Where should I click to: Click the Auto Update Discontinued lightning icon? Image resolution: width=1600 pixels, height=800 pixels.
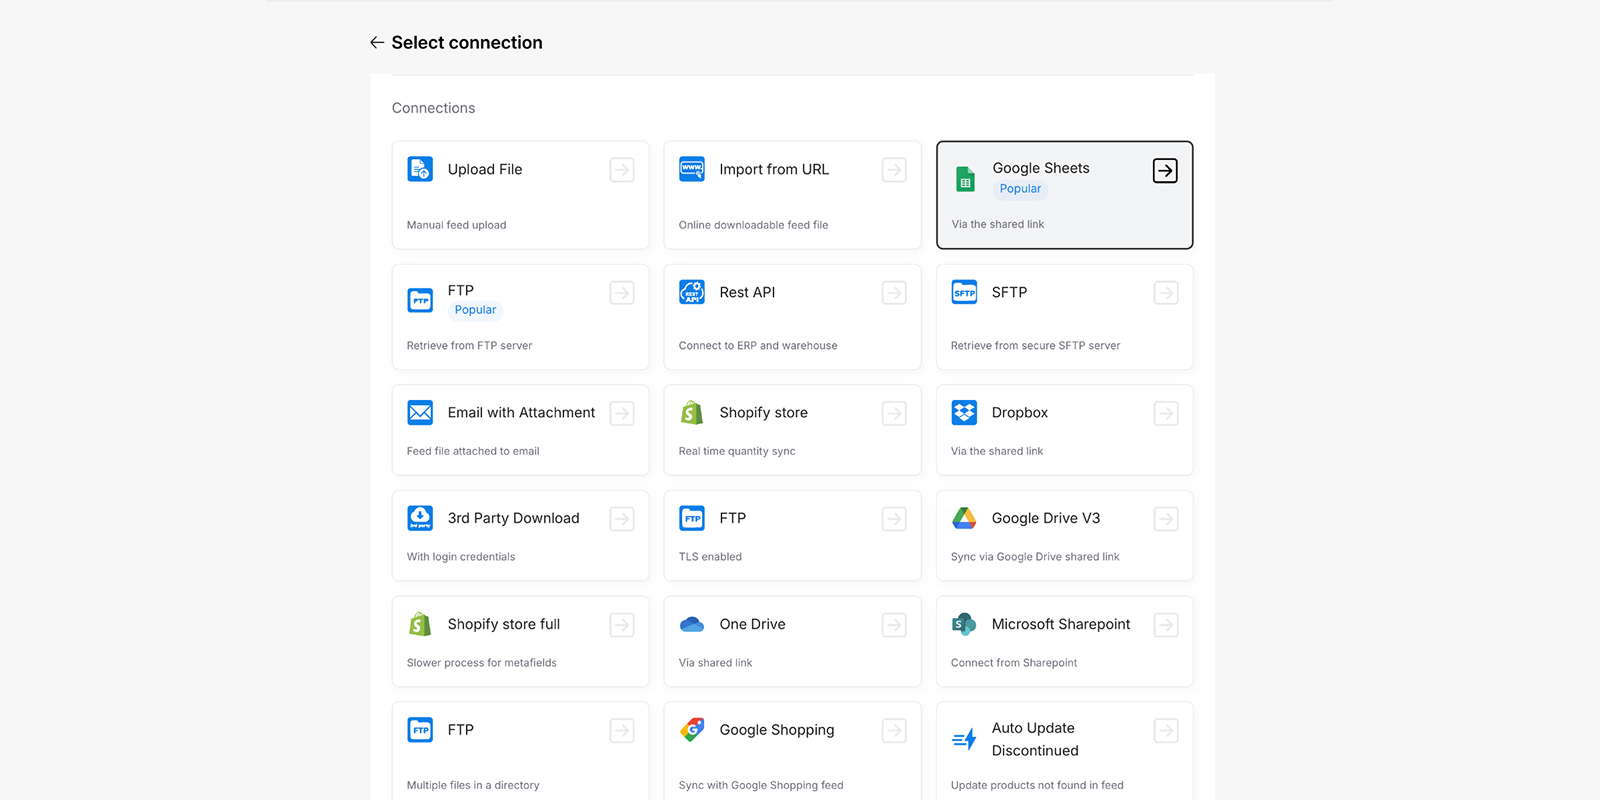pos(964,739)
